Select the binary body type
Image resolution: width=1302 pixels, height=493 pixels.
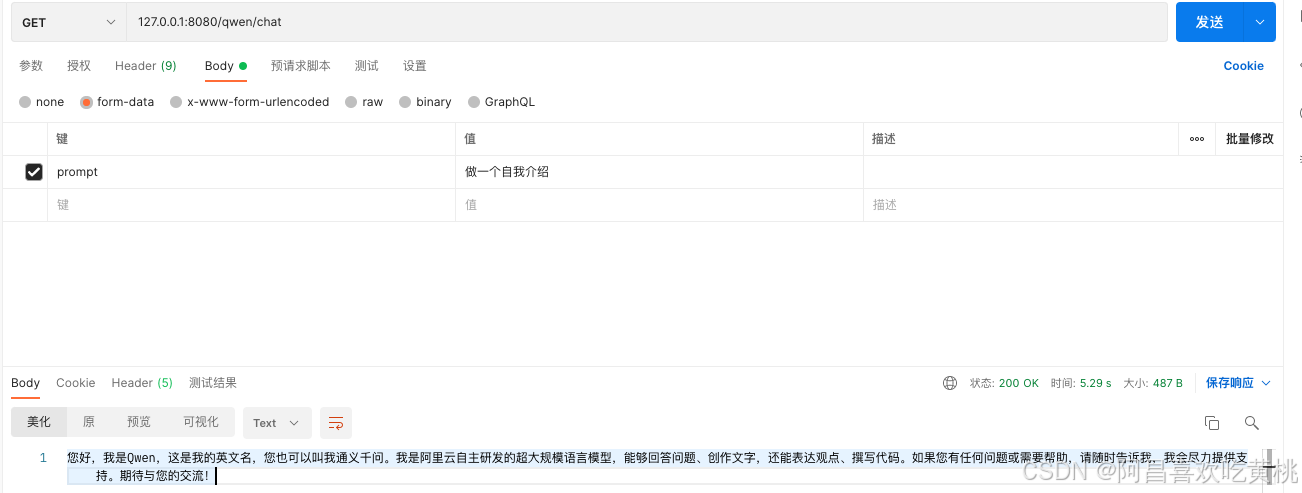pos(425,102)
